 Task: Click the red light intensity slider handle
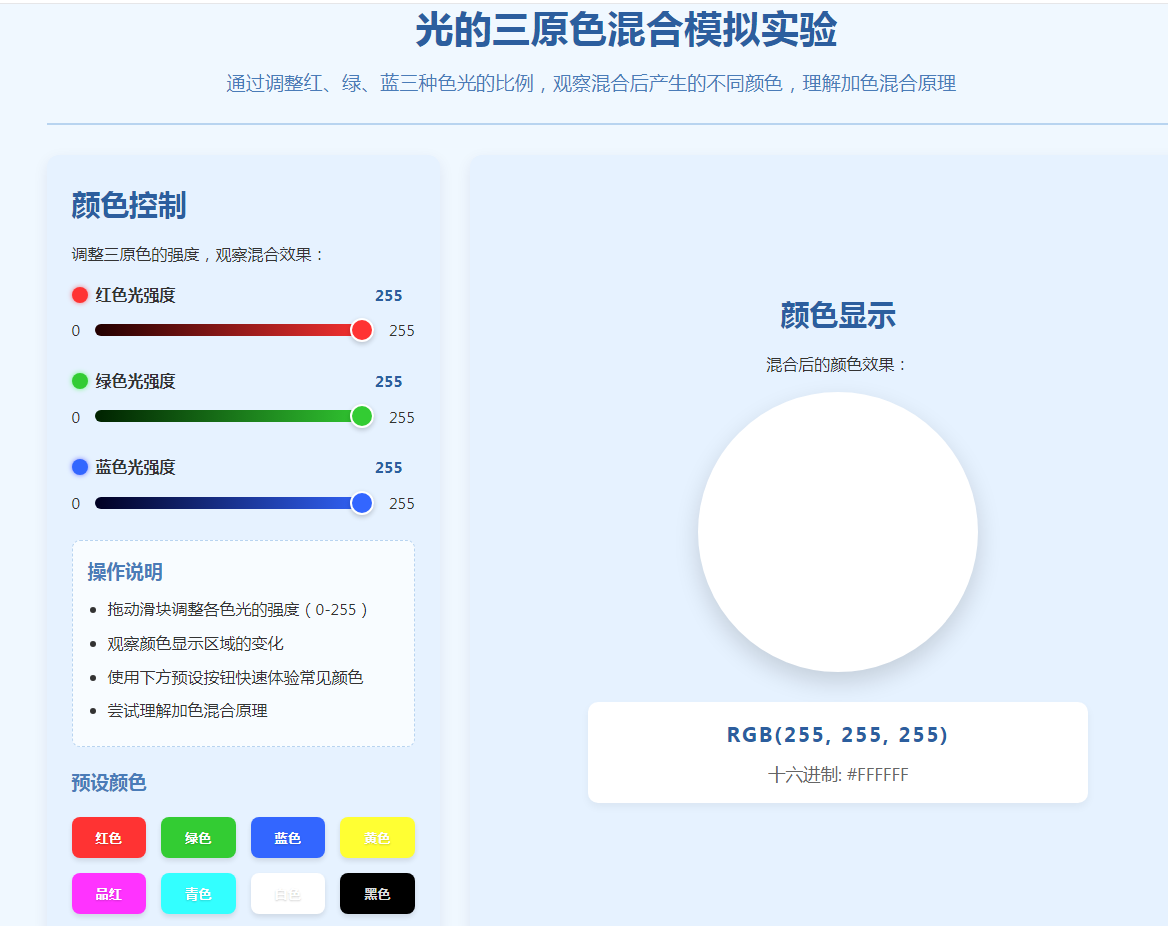pos(362,330)
